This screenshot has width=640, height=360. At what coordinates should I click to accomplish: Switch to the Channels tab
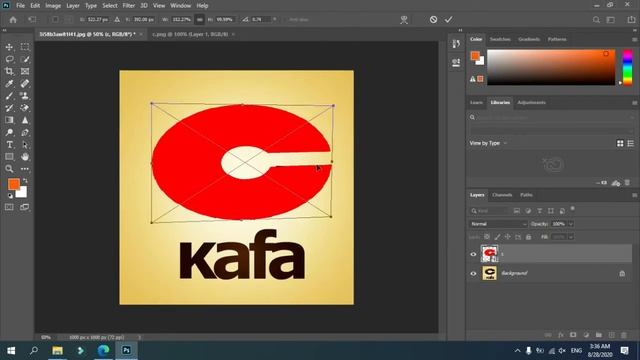click(502, 195)
